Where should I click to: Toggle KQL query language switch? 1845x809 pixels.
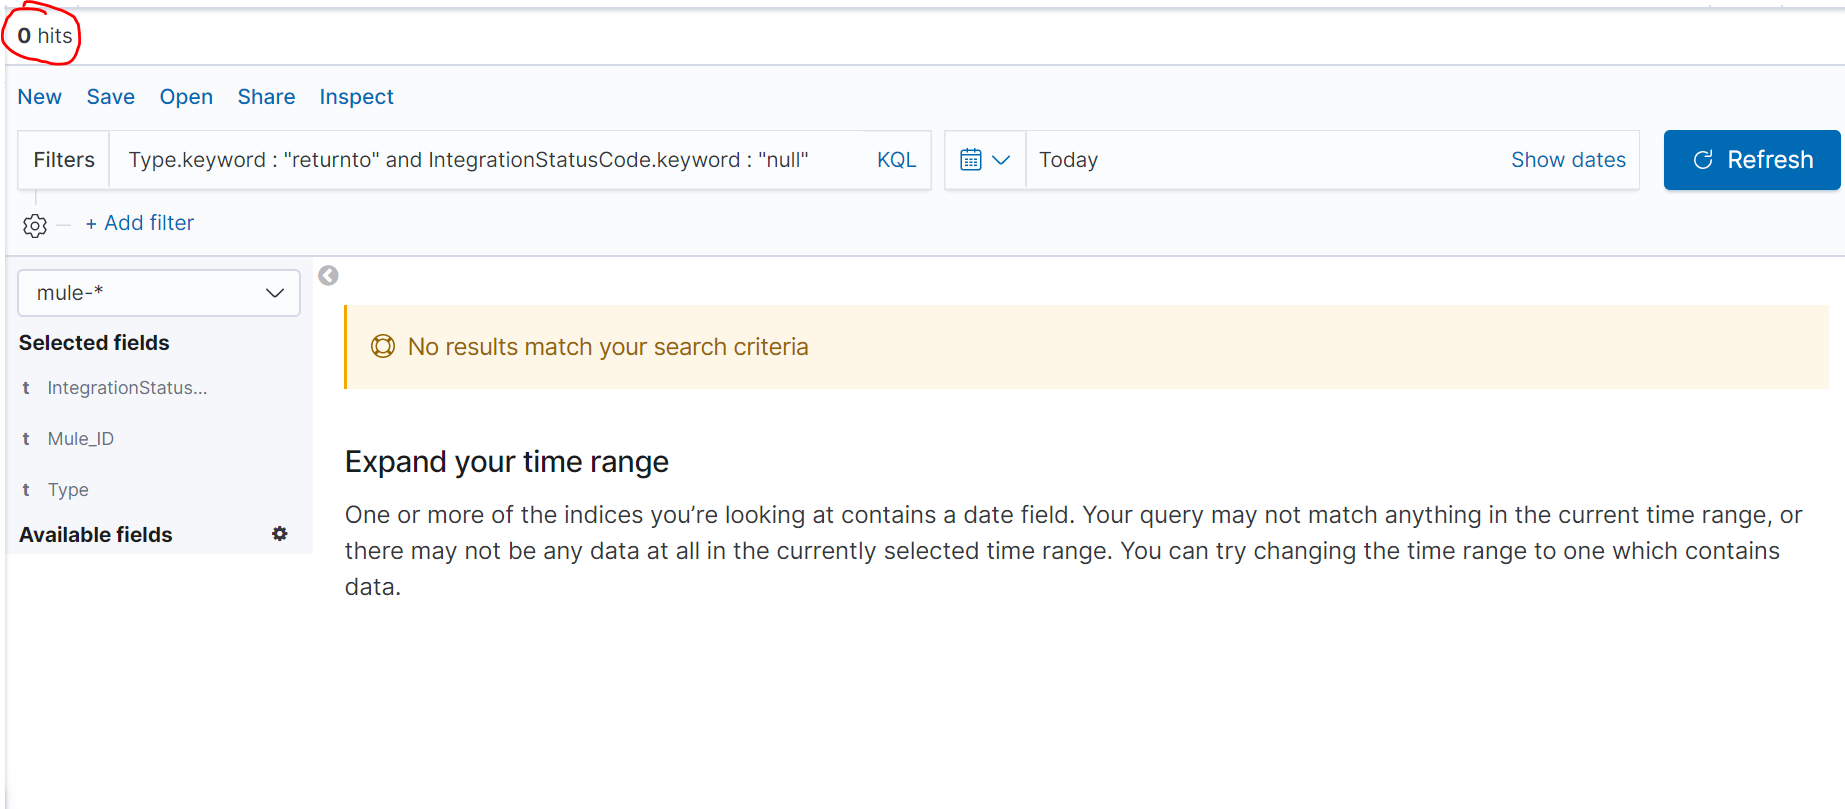896,160
